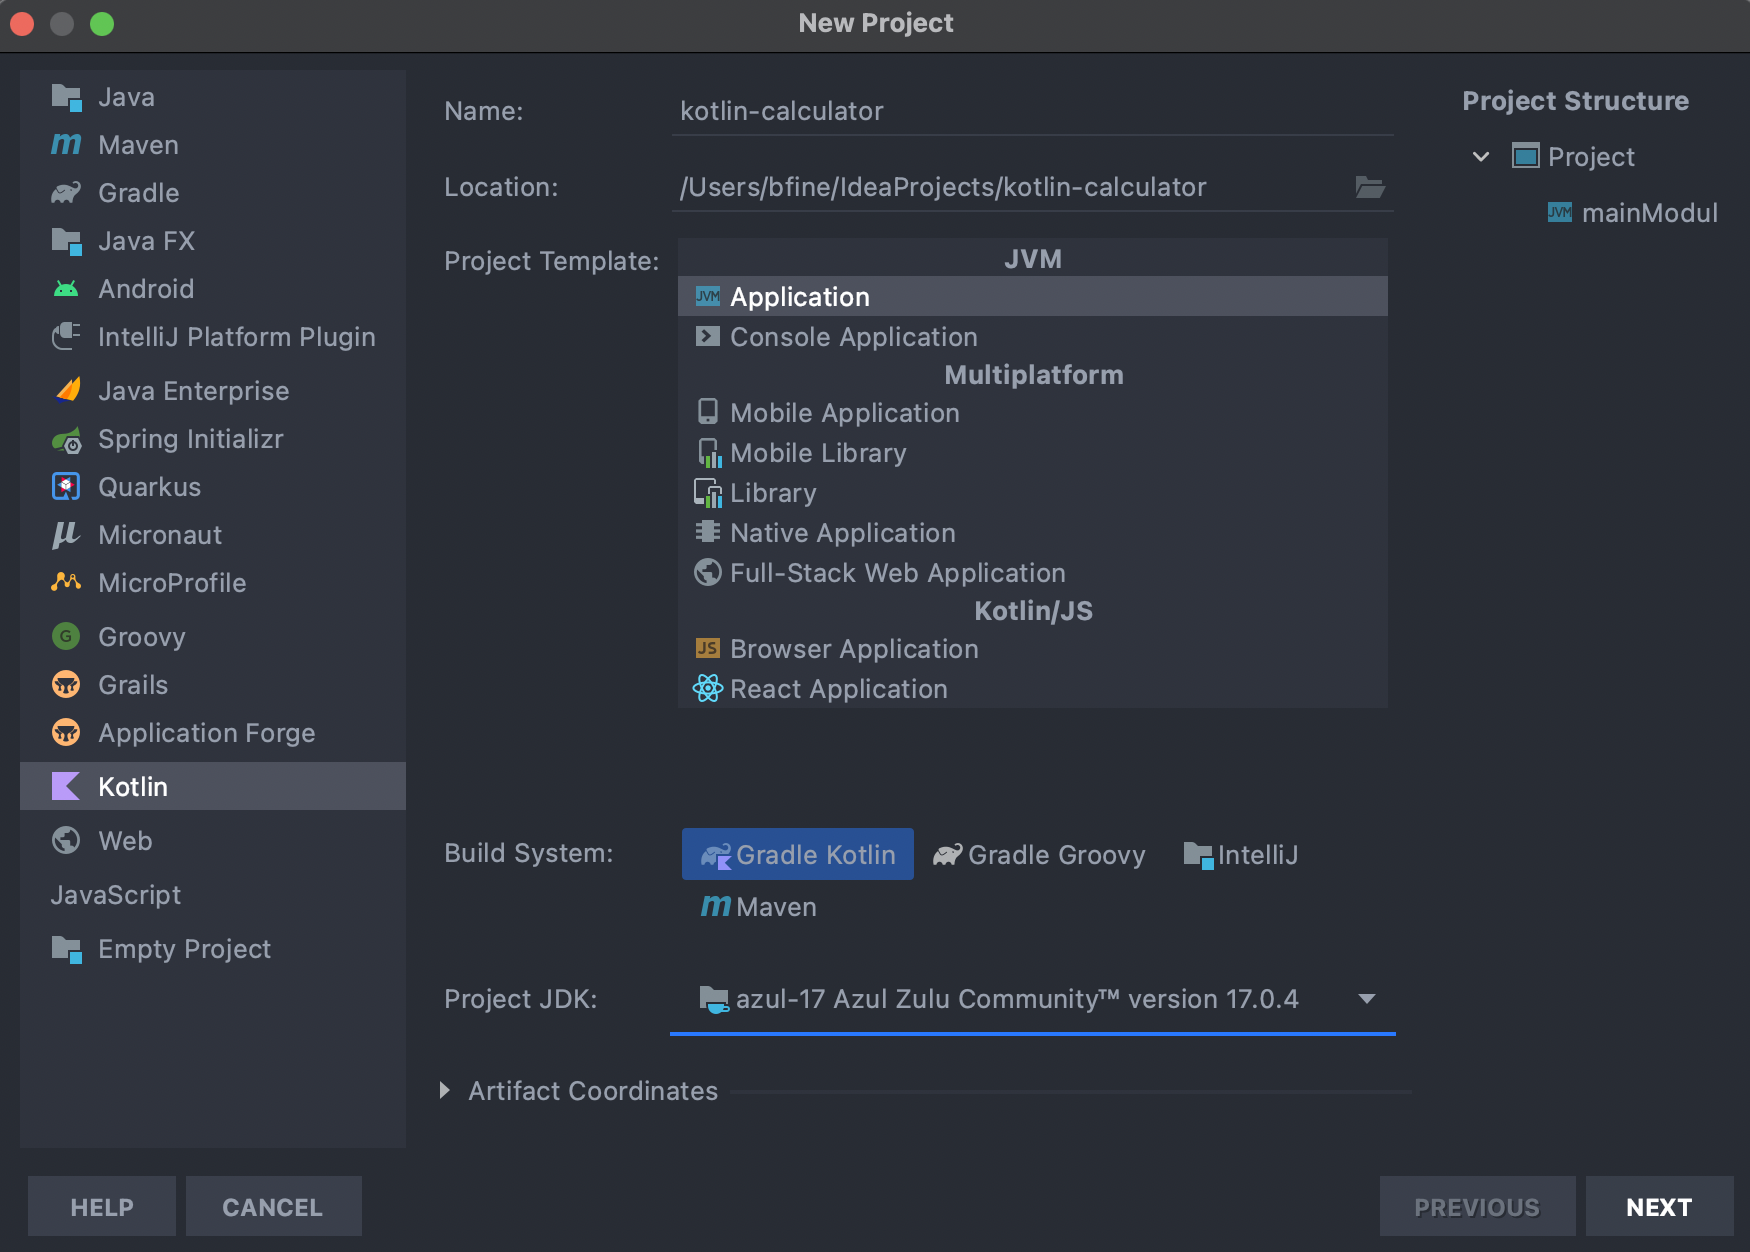Select Application template text
Screen dimensions: 1750x1252
(x=800, y=297)
